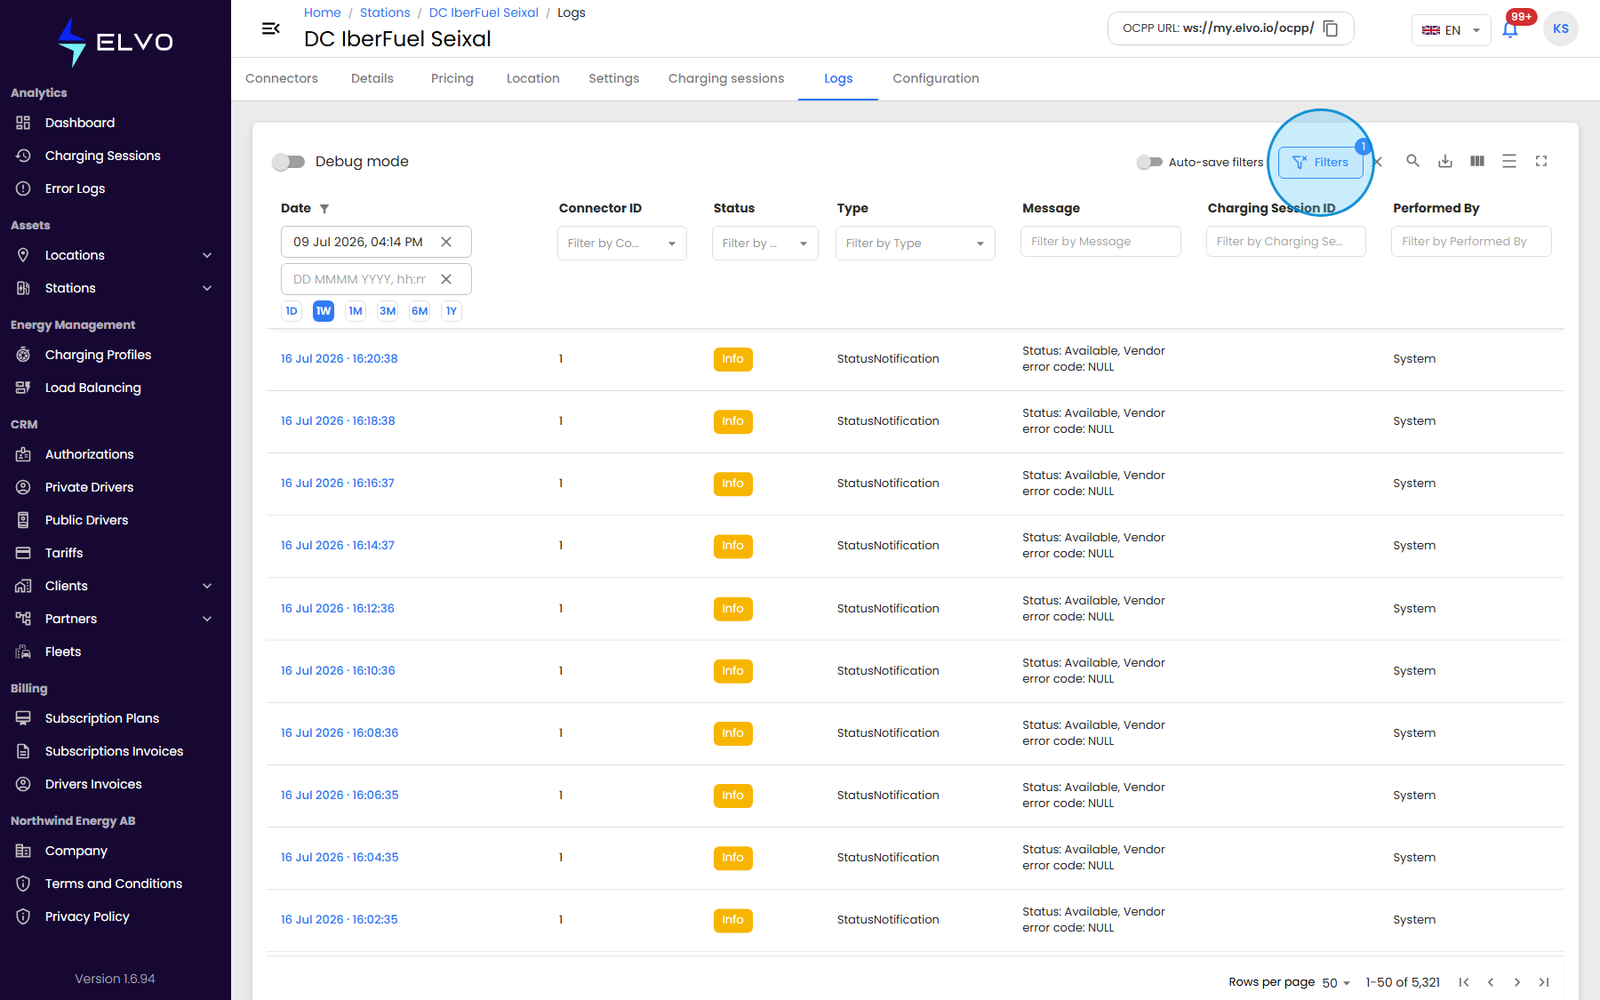
Task: Click Filter by Performed By input
Action: click(x=1471, y=241)
